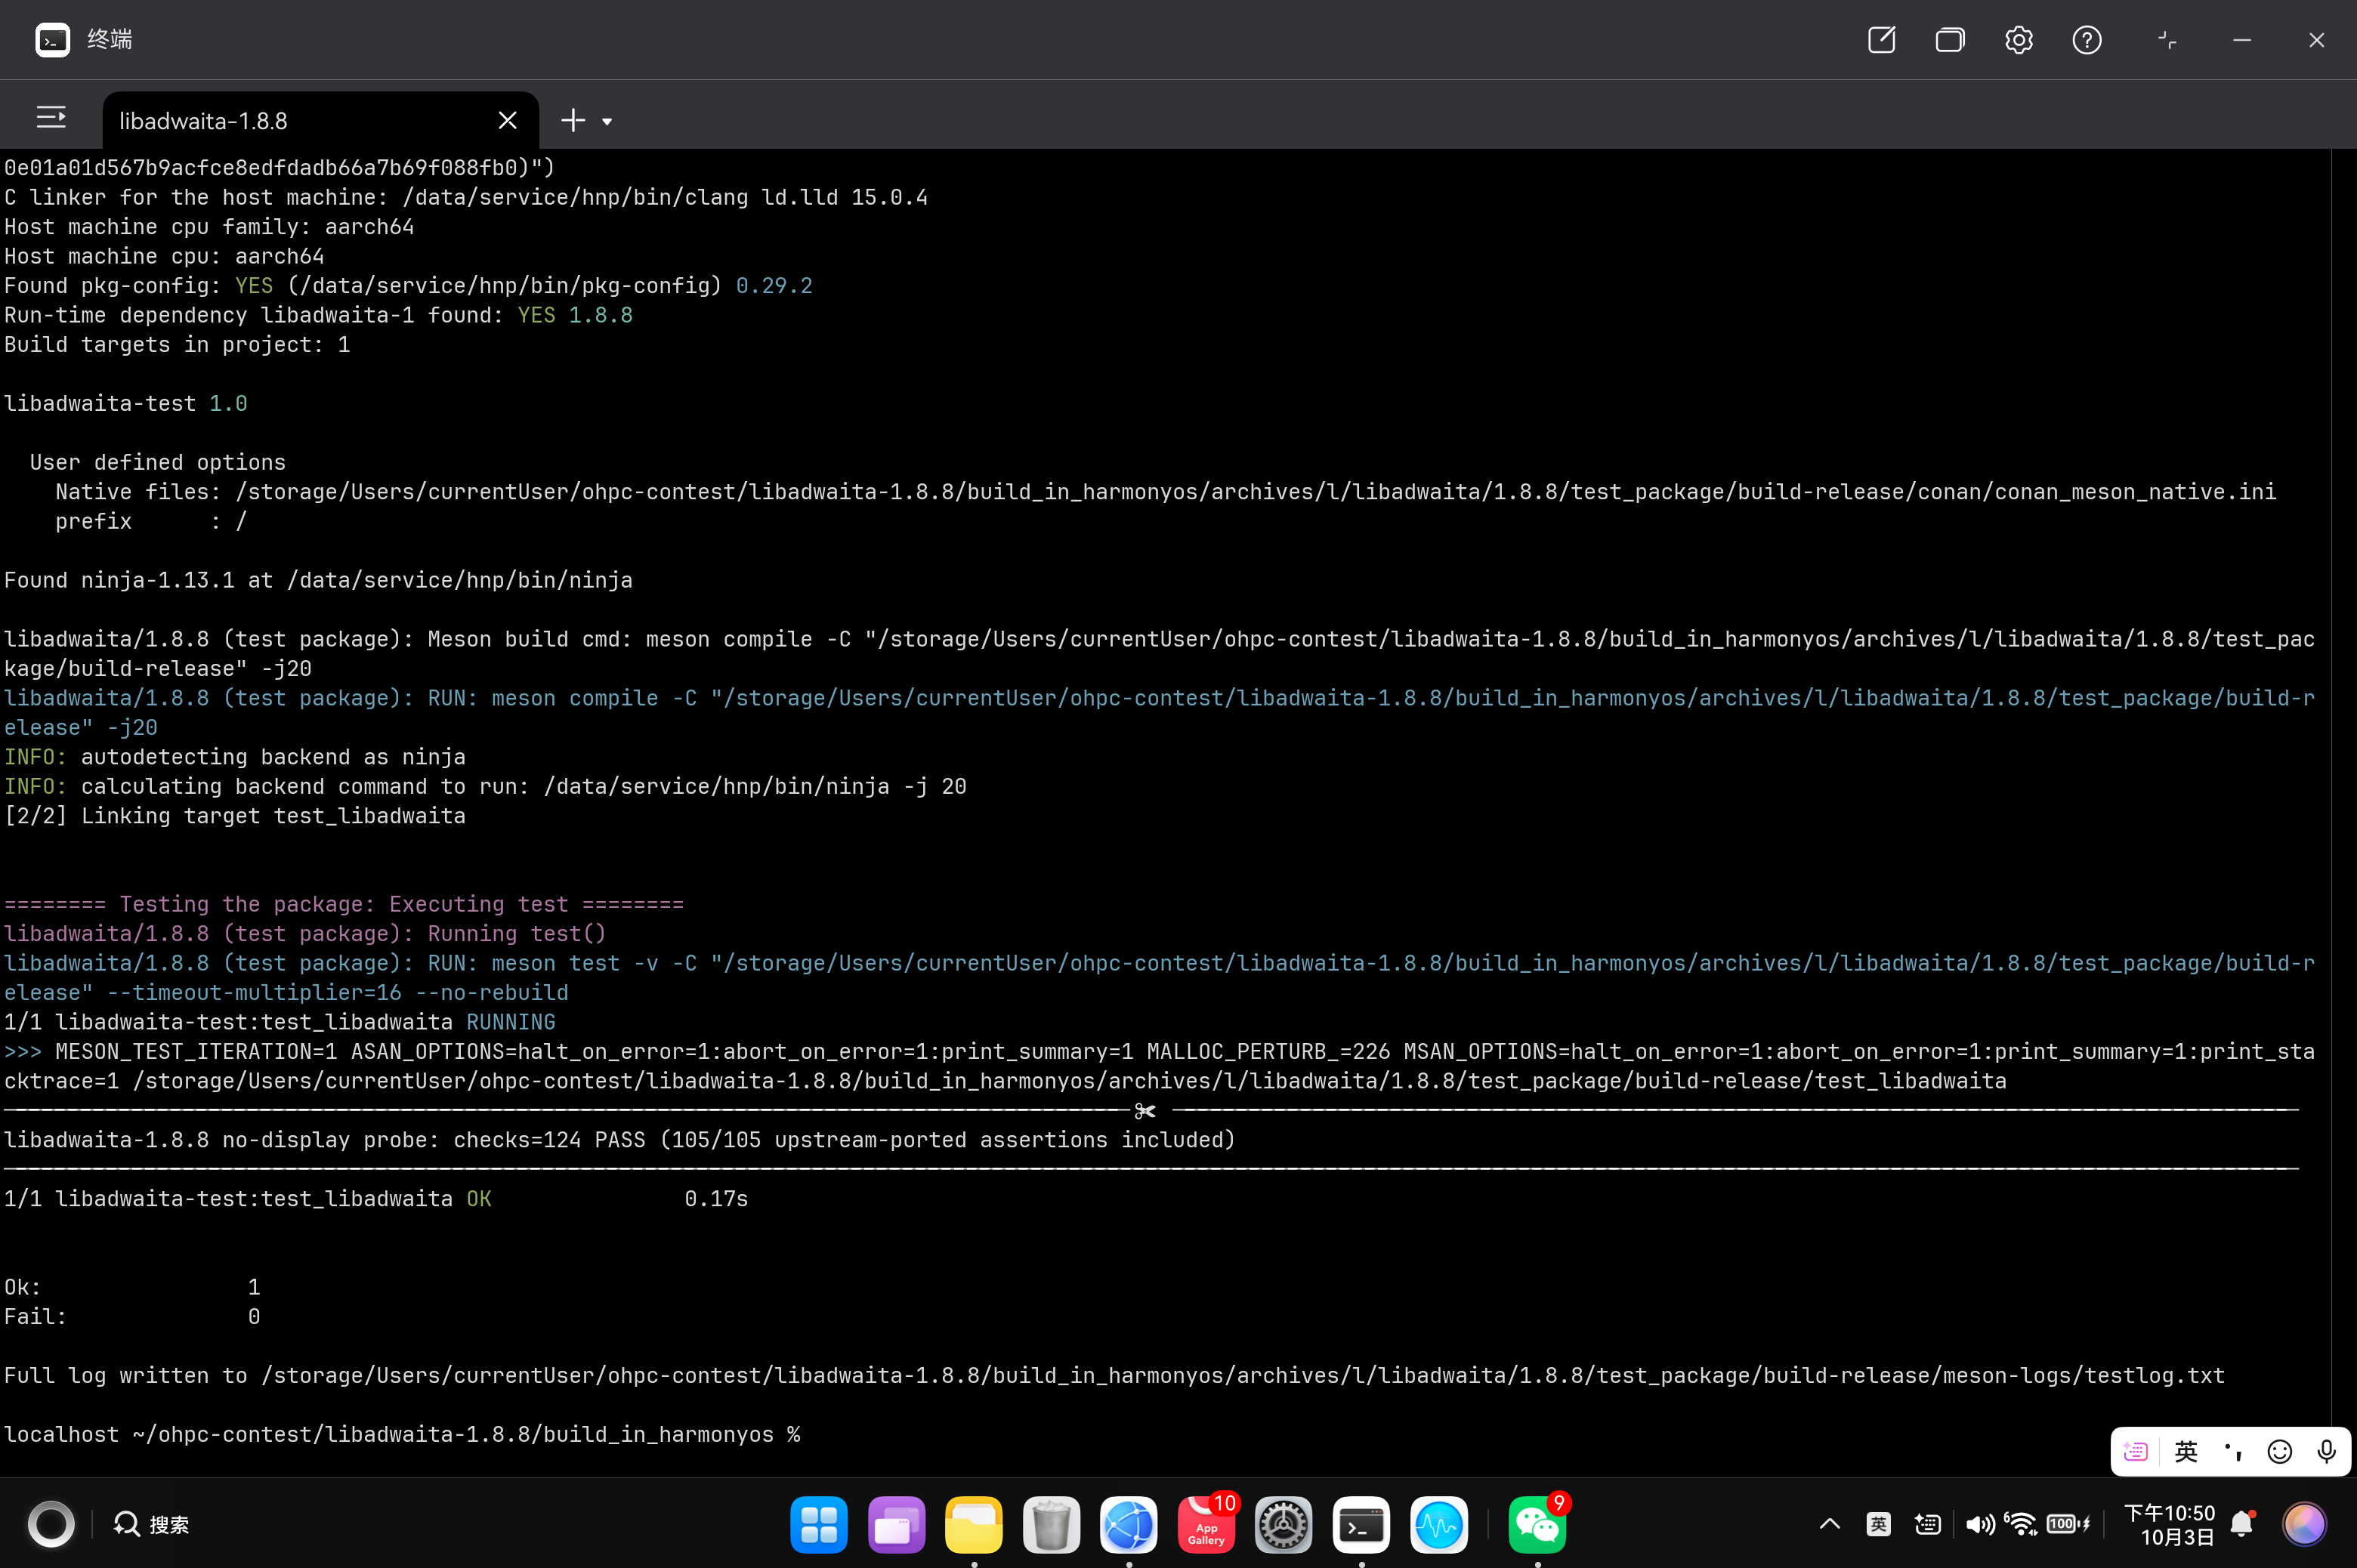Toggle IME punctuation mode
The height and width of the screenshot is (1568, 2357).
tap(2233, 1451)
